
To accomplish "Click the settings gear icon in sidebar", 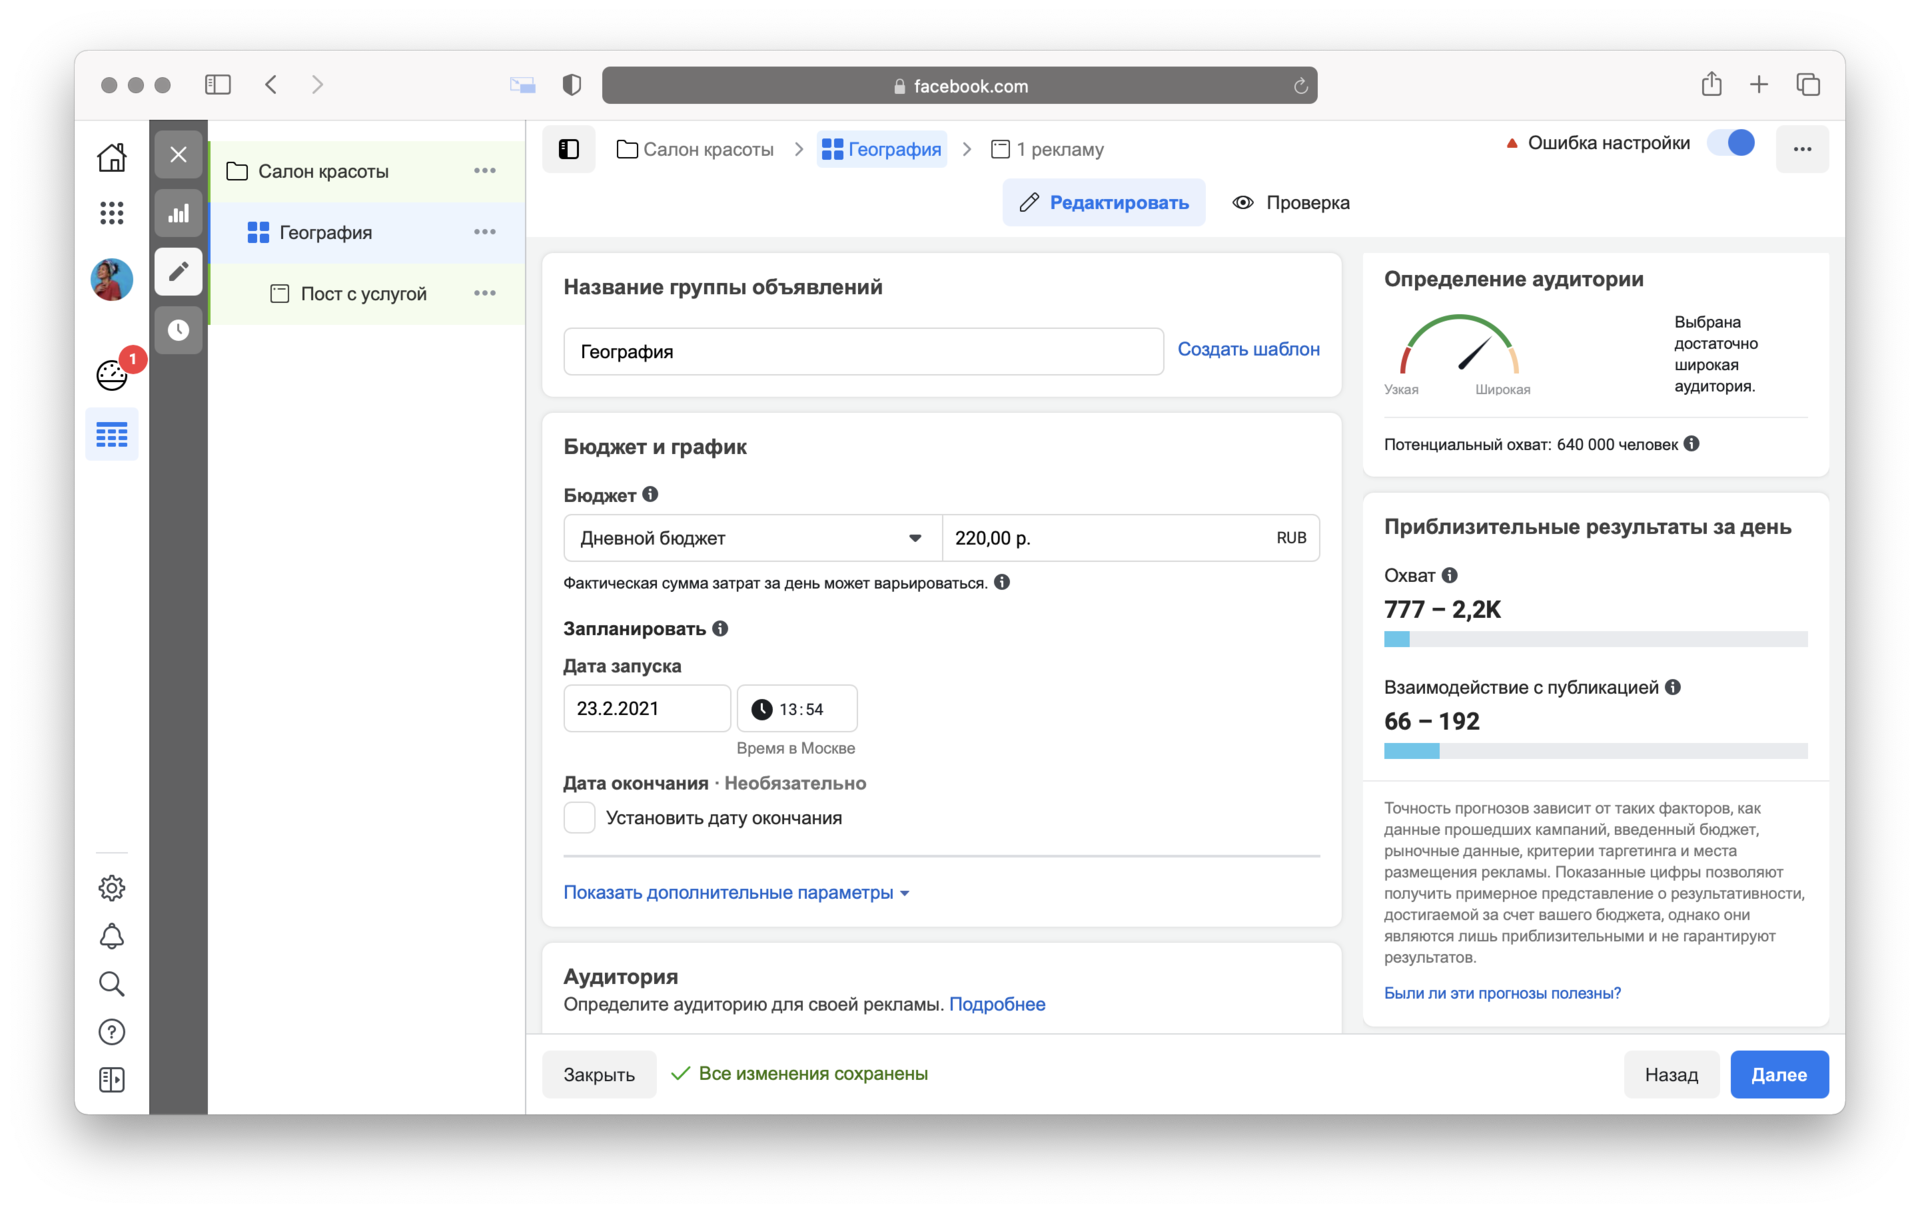I will 113,886.
